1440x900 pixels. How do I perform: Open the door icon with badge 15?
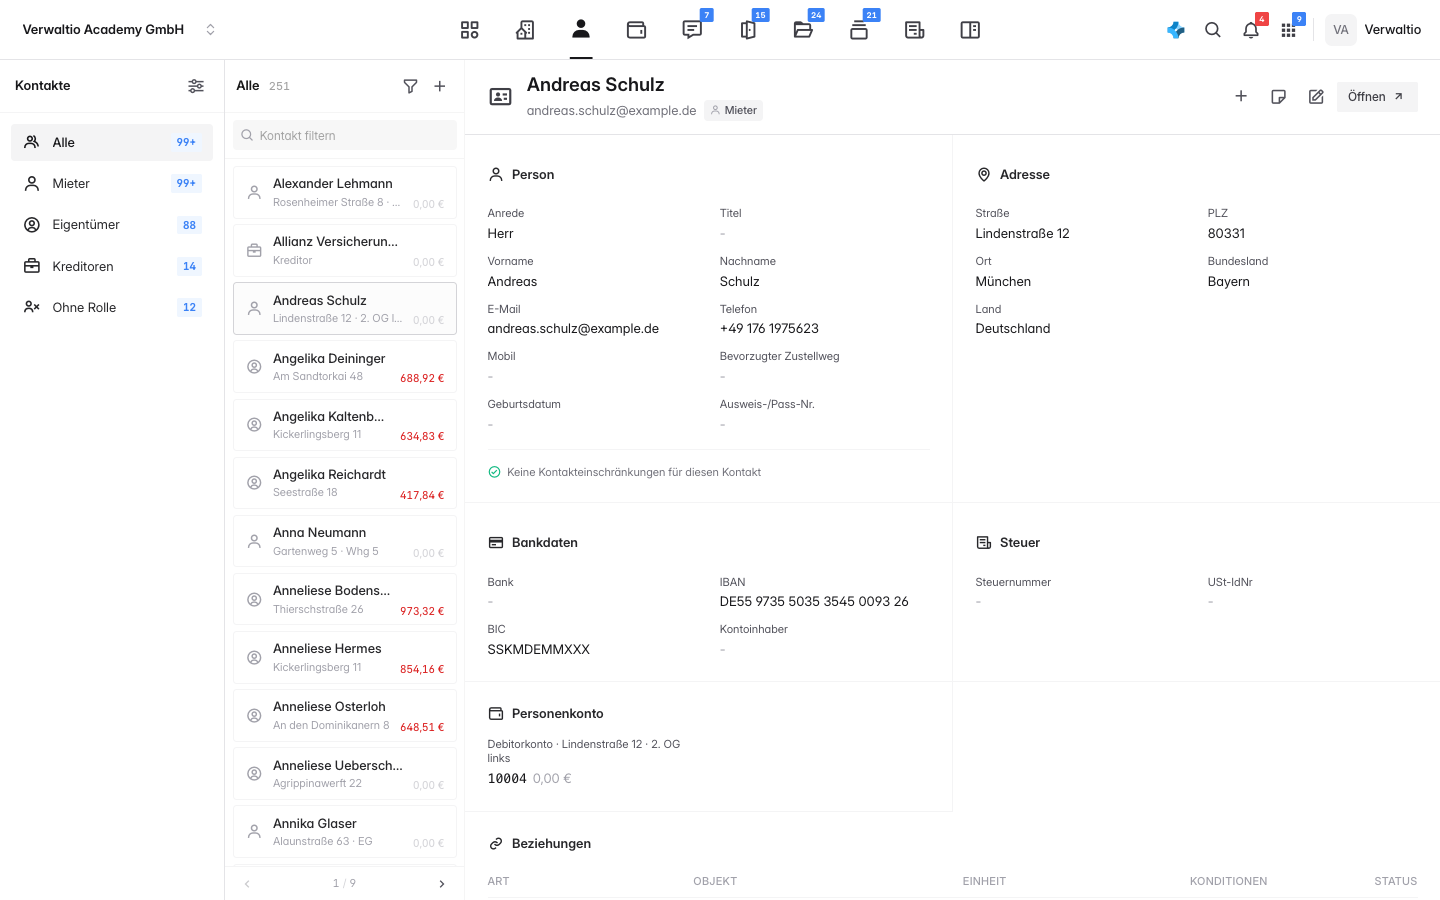pos(748,30)
